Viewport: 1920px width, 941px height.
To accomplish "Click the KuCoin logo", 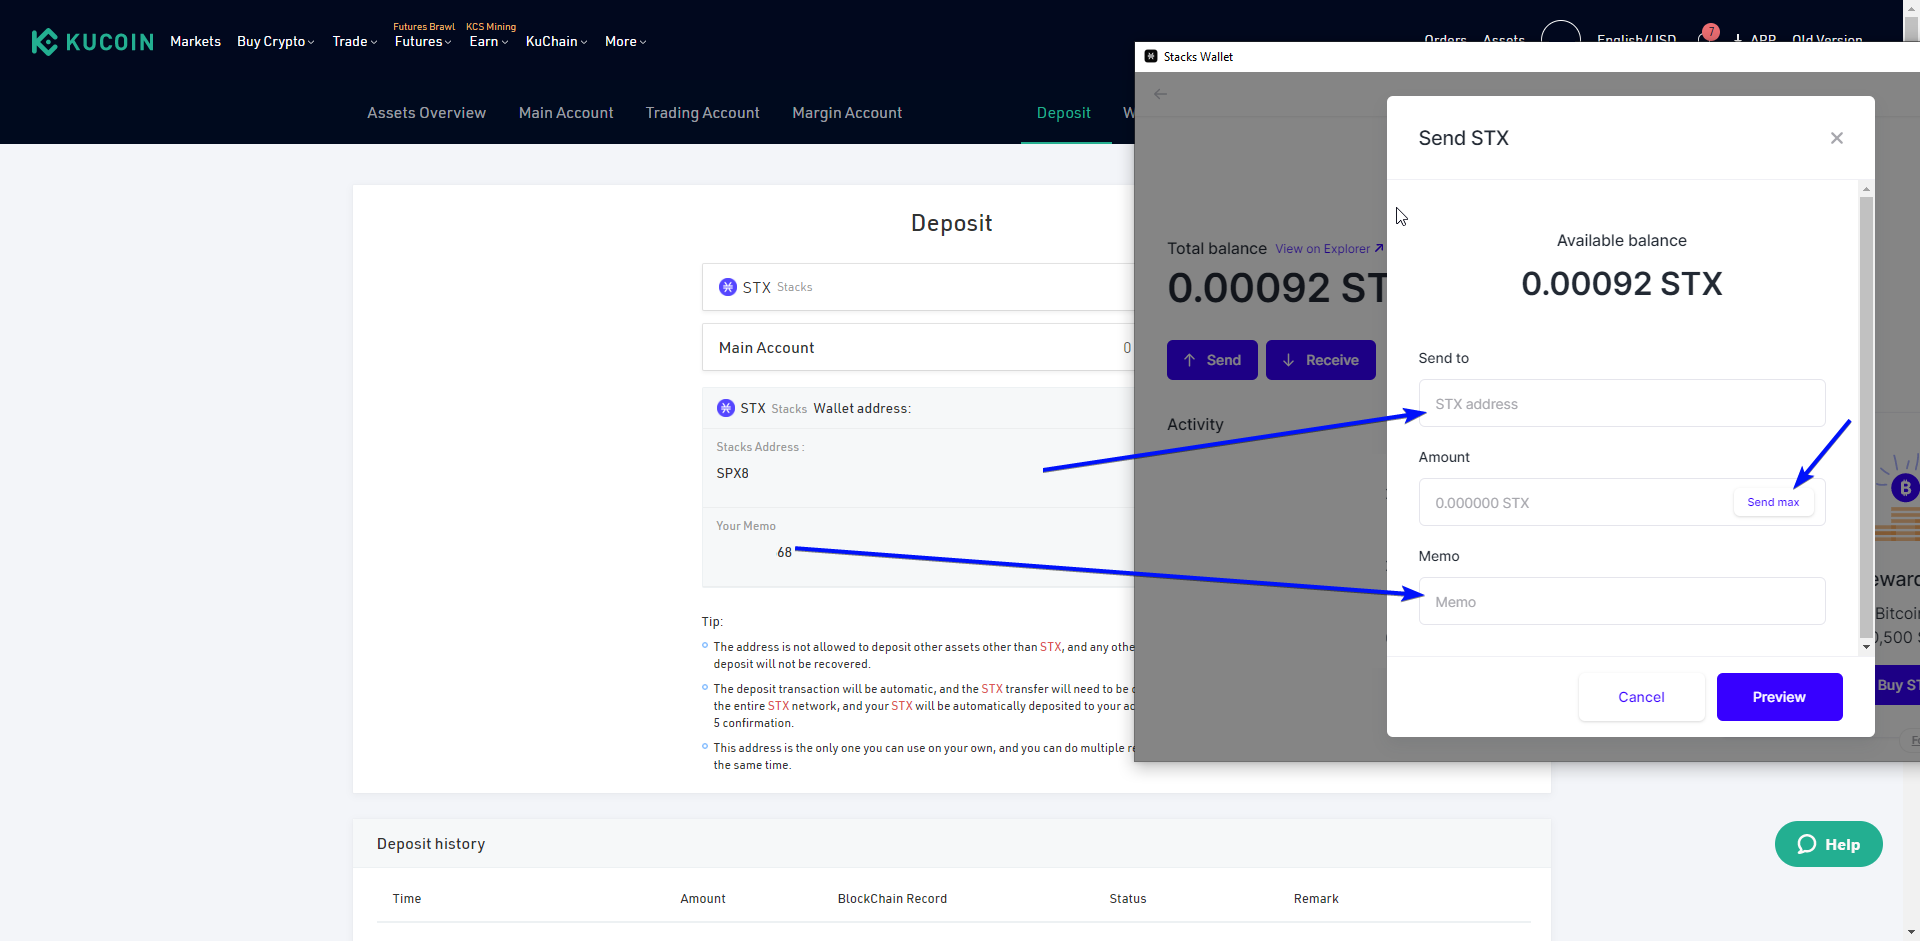I will pyautogui.click(x=93, y=42).
